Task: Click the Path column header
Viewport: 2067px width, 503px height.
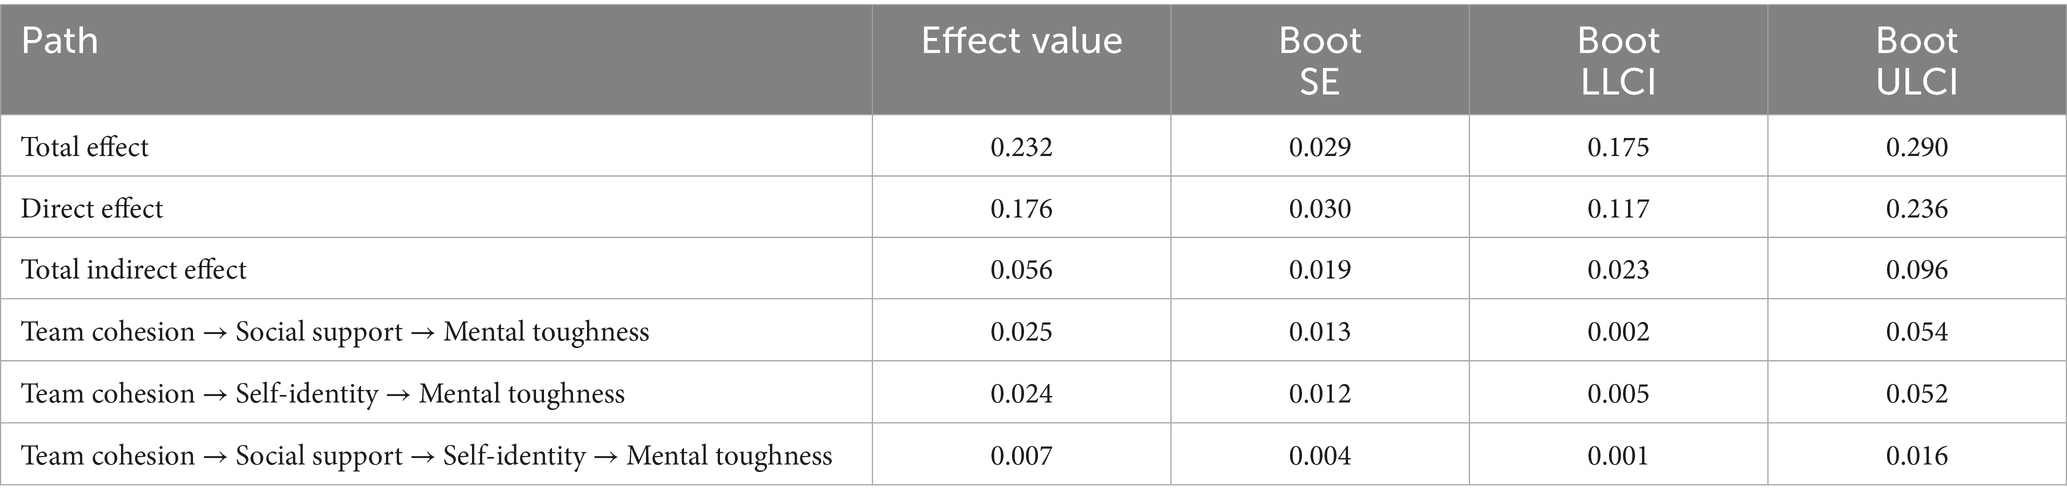Action: click(60, 41)
